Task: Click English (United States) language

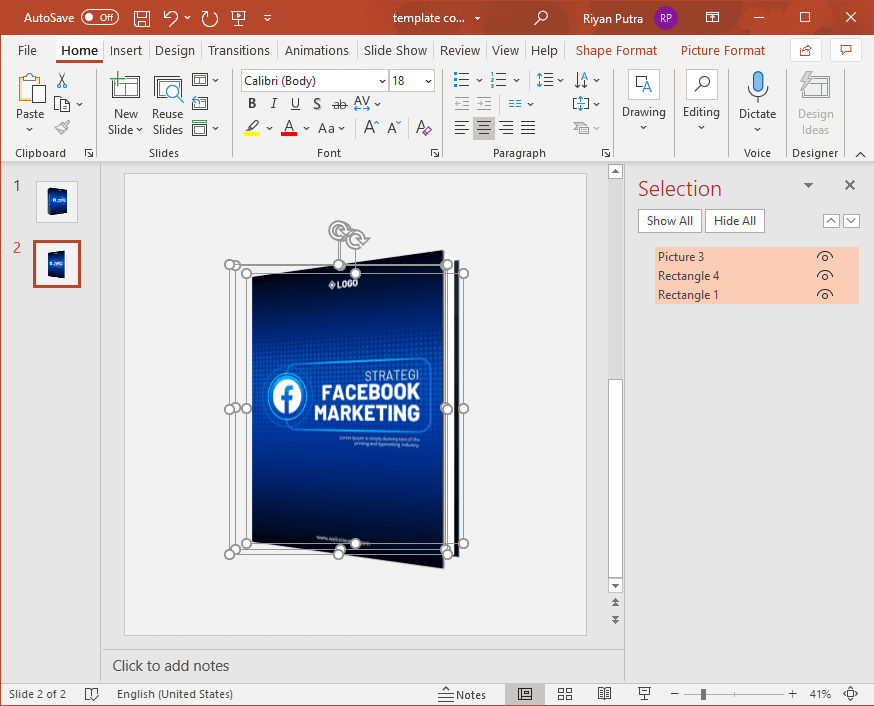Action: pos(174,694)
